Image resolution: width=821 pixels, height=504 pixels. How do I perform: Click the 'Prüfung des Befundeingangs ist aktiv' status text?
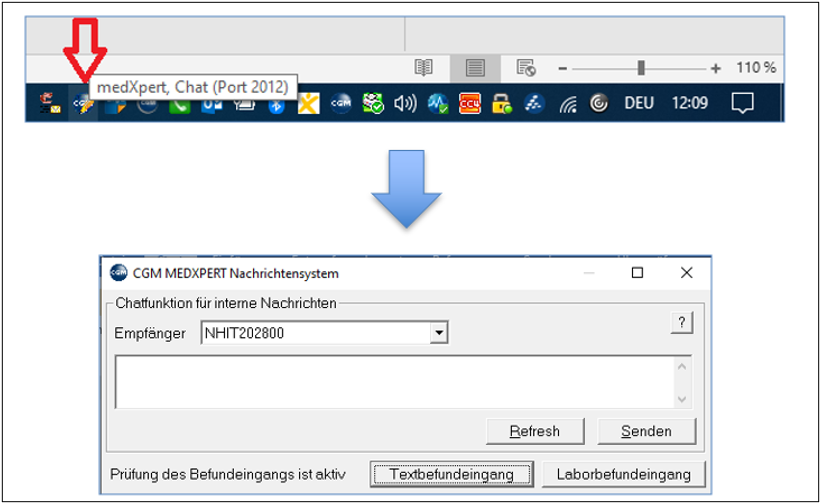click(x=228, y=474)
